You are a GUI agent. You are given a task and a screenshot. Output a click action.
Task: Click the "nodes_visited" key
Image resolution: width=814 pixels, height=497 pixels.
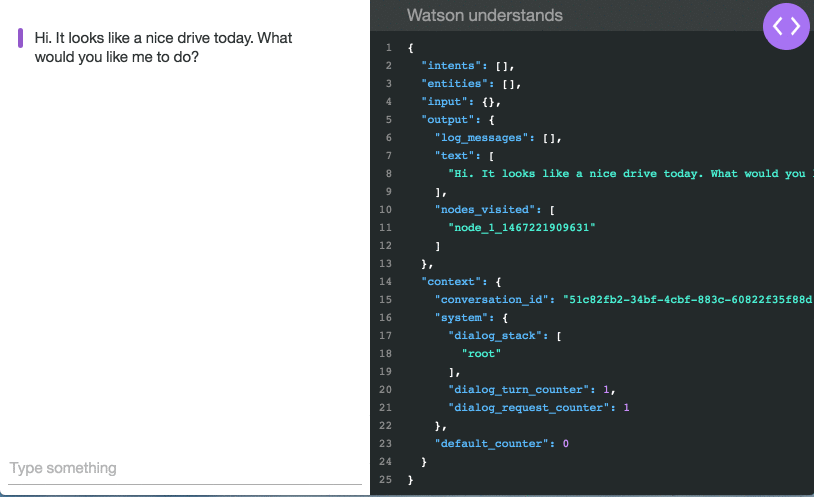click(x=485, y=210)
